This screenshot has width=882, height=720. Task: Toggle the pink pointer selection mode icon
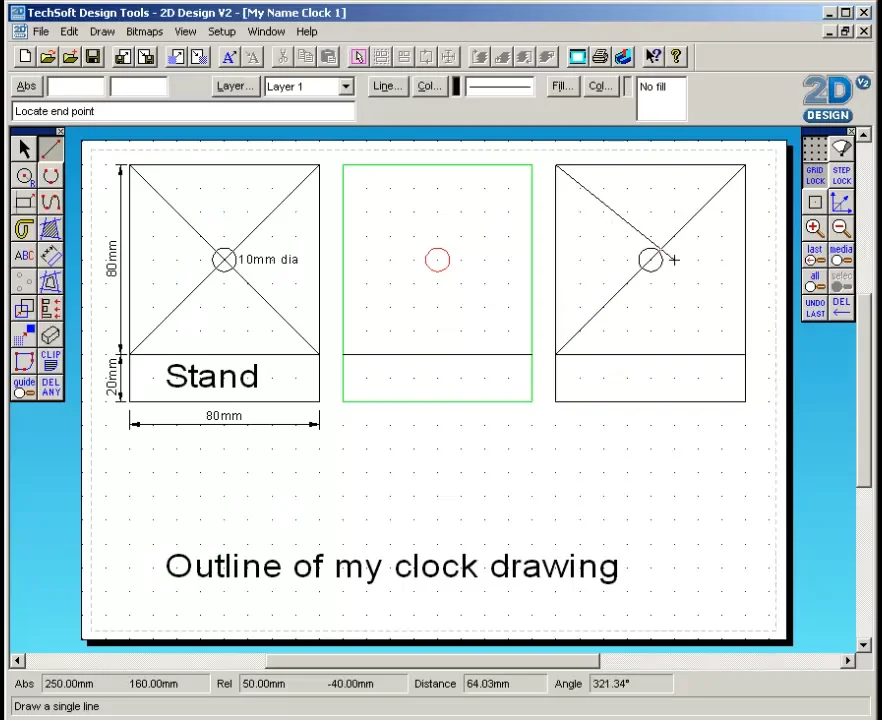pos(358,56)
